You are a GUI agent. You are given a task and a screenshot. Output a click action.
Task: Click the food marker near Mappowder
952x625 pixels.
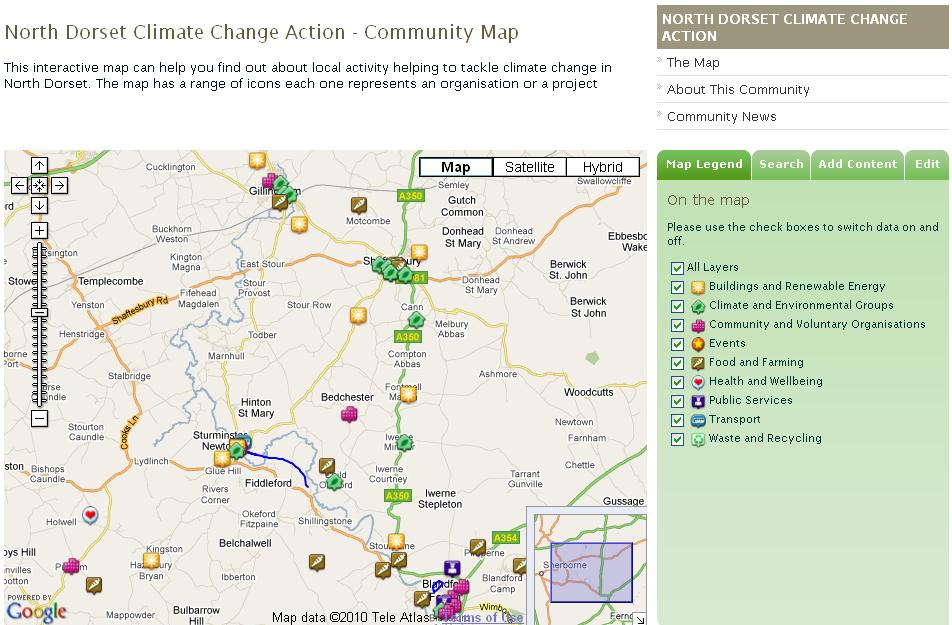click(x=94, y=585)
